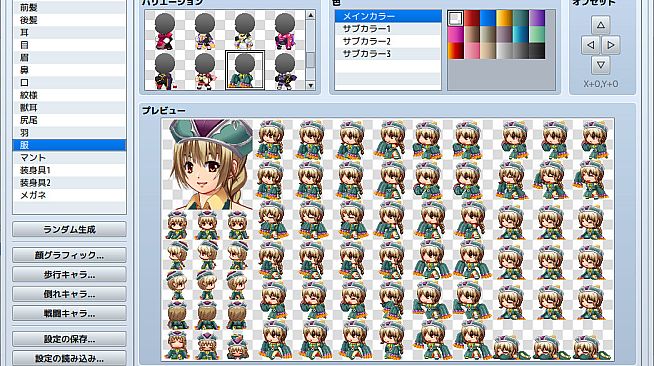Pick the pink outfit variation
Viewport: 654px width, 366px height.
click(x=285, y=31)
